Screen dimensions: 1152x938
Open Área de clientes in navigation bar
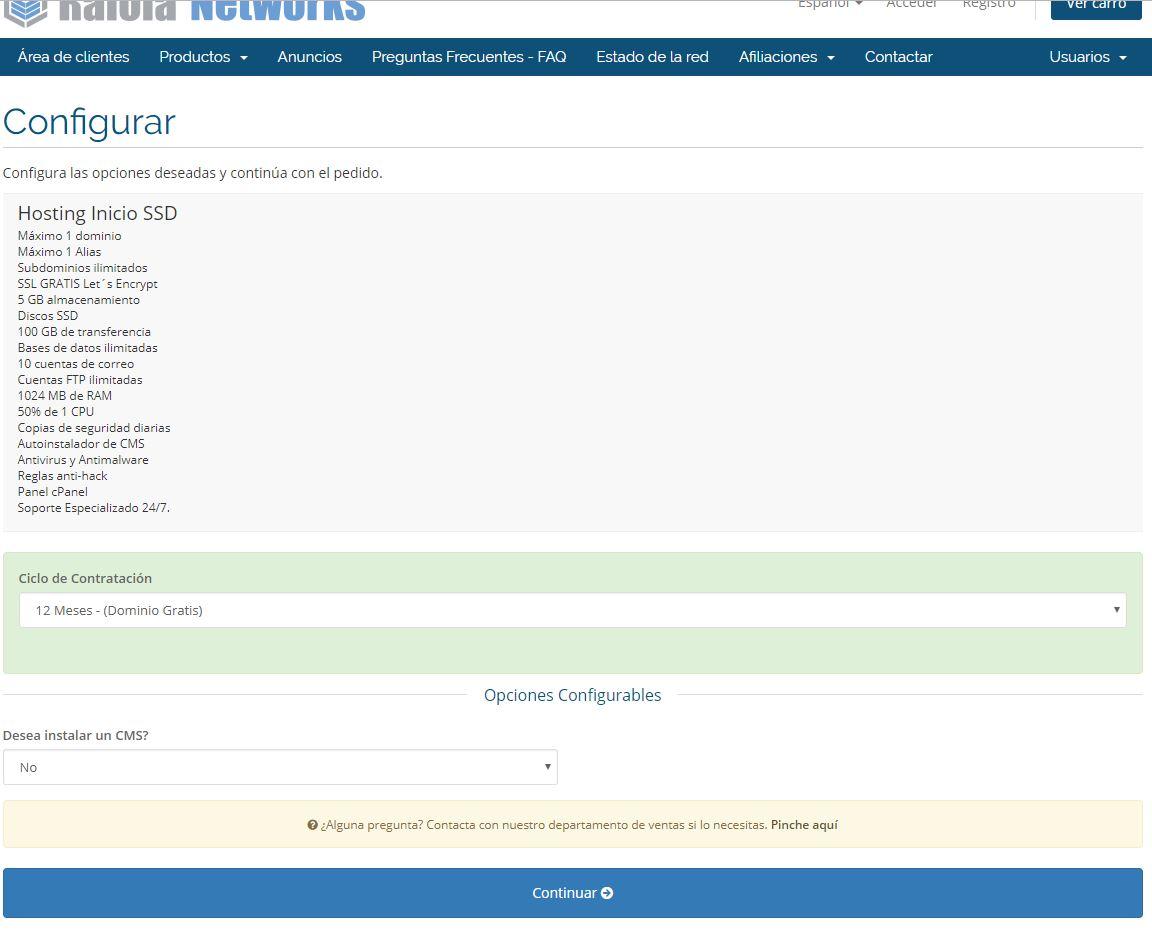point(73,57)
